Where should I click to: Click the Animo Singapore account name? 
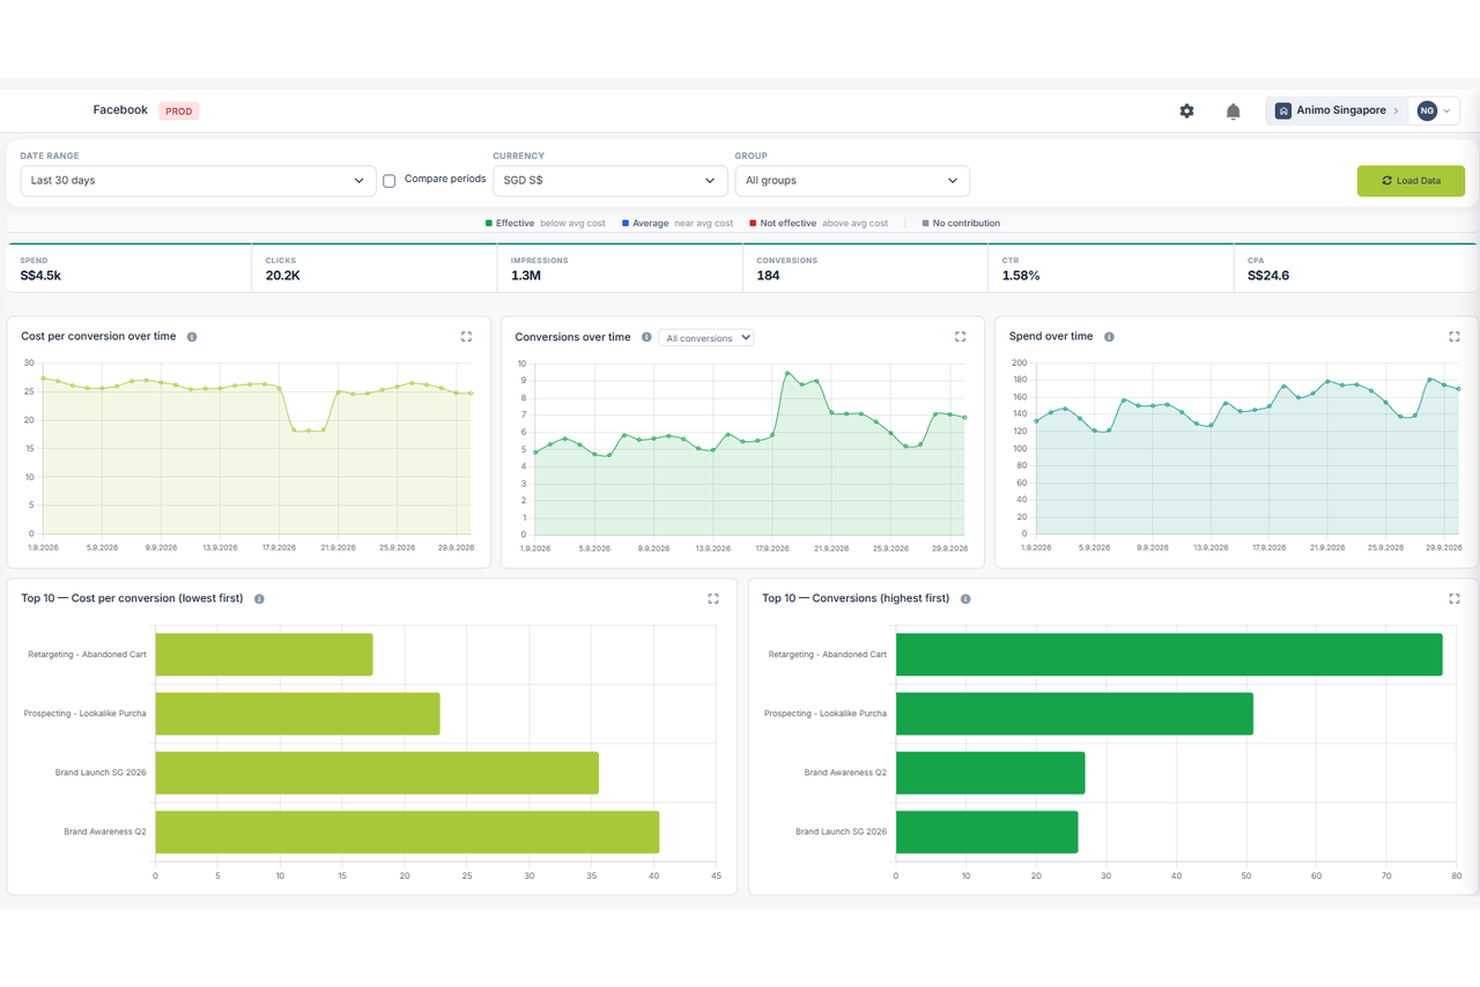[1341, 110]
